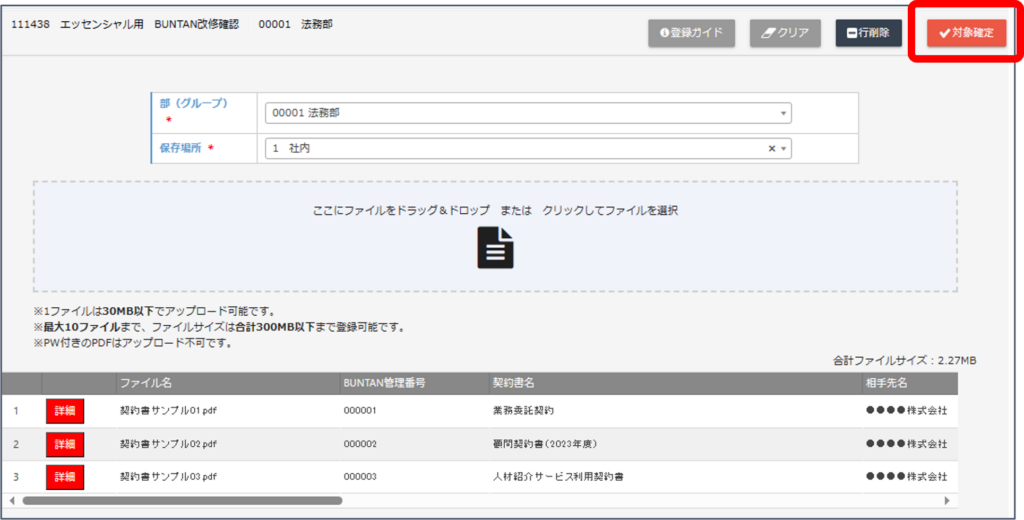Click the red 対象確定 button
The image size is (1024, 520).
tap(965, 33)
